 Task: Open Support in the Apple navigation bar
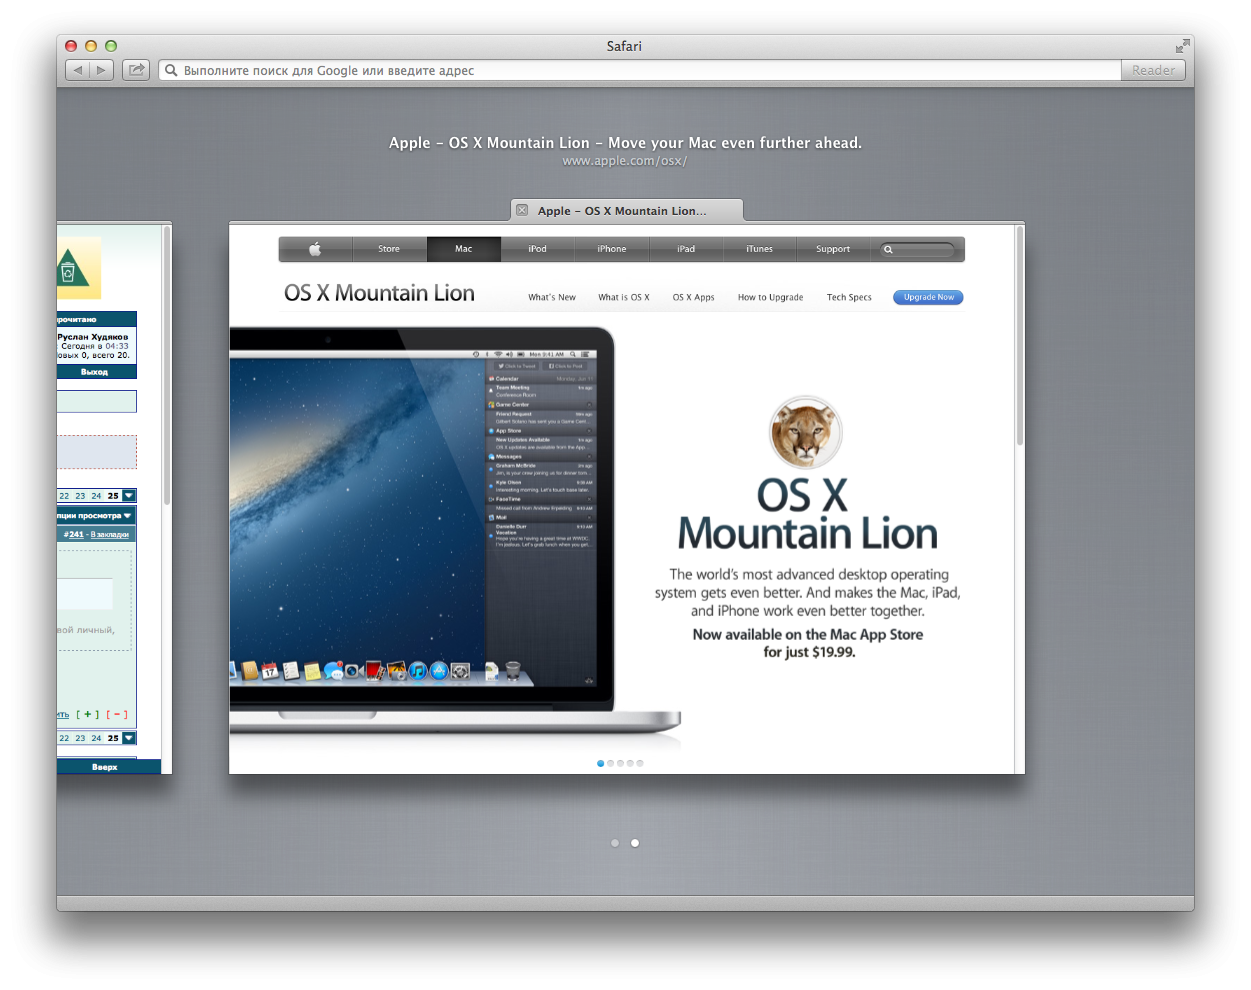coord(833,249)
